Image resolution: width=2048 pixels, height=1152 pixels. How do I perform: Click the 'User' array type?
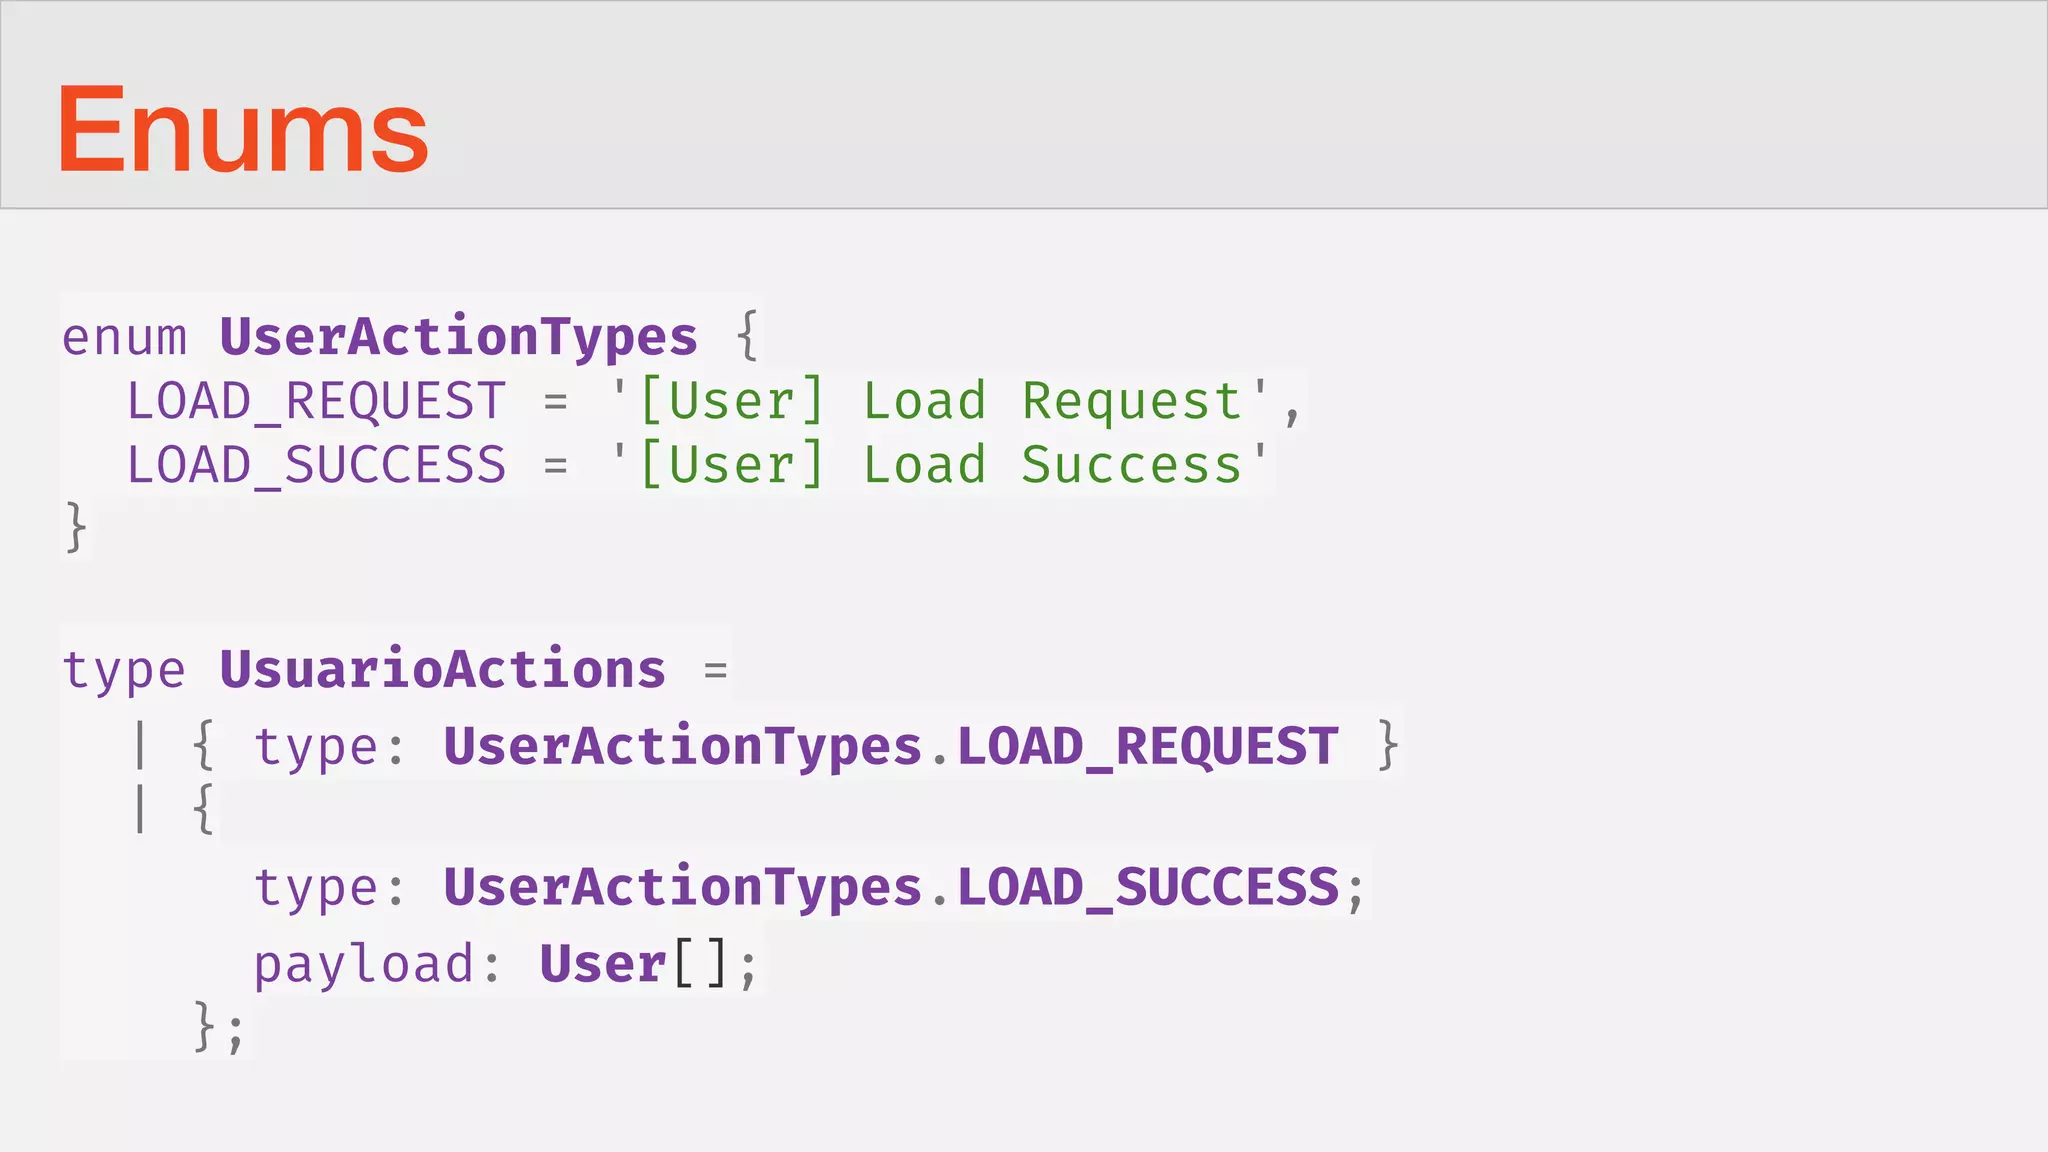(x=603, y=964)
